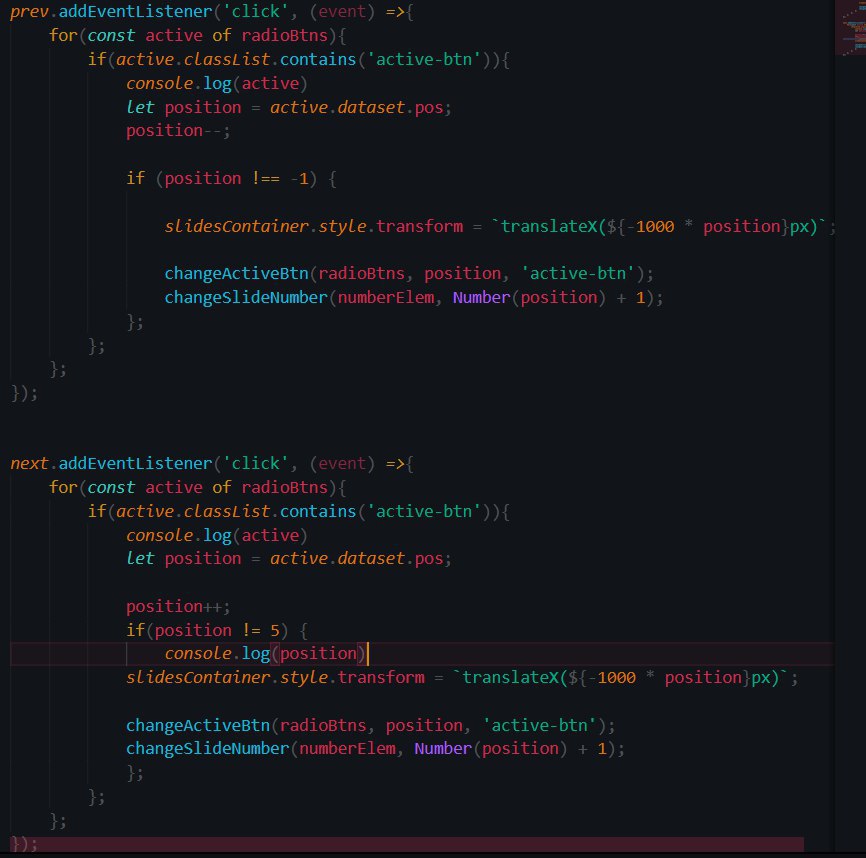Click 'changeSlideNumber' call in the next handler
Image resolution: width=866 pixels, height=858 pixels.
click(207, 749)
